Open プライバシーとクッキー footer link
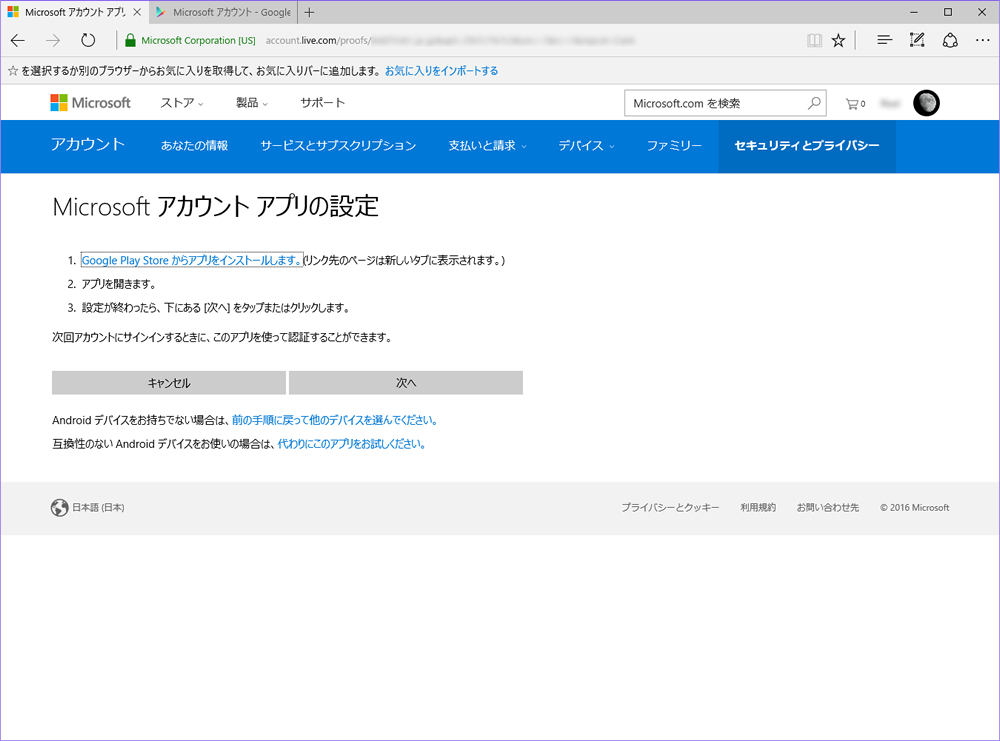1000x741 pixels. 670,508
